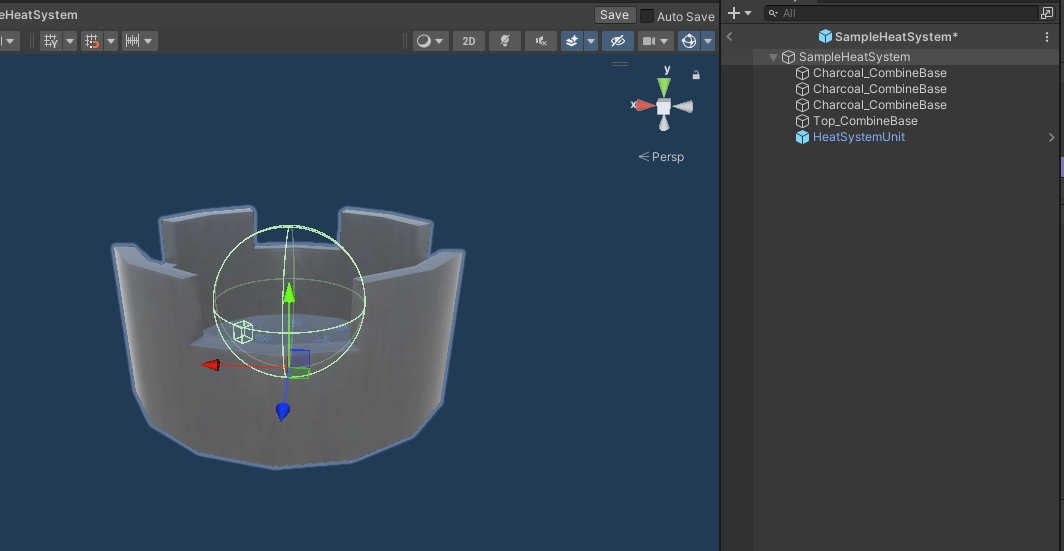This screenshot has height=551, width=1064.
Task: Go back using prefab stage left chevron
Action: click(730, 37)
